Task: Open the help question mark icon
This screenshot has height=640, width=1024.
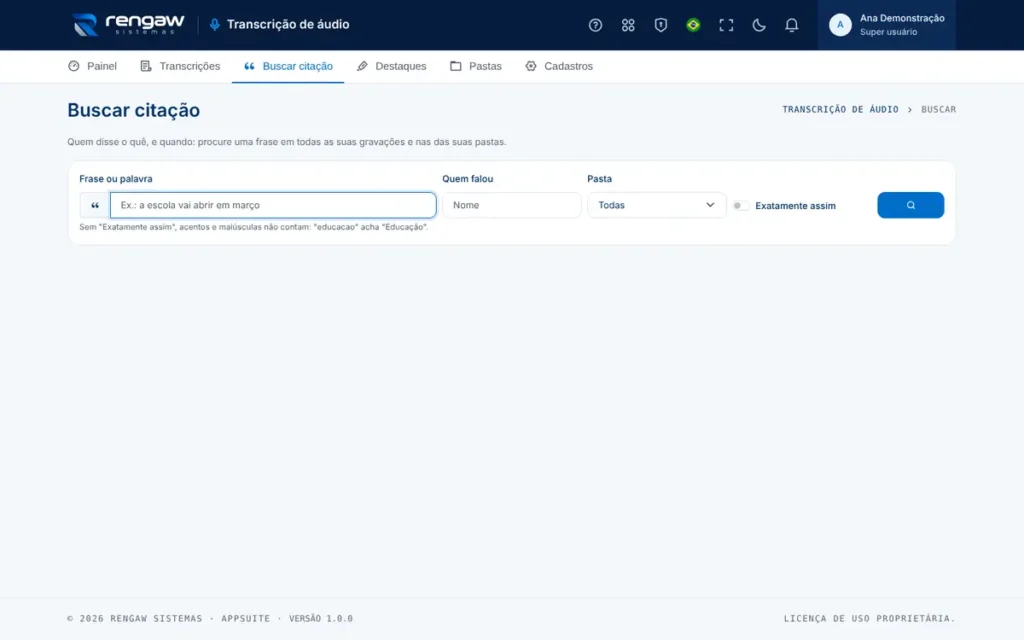Action: point(595,25)
